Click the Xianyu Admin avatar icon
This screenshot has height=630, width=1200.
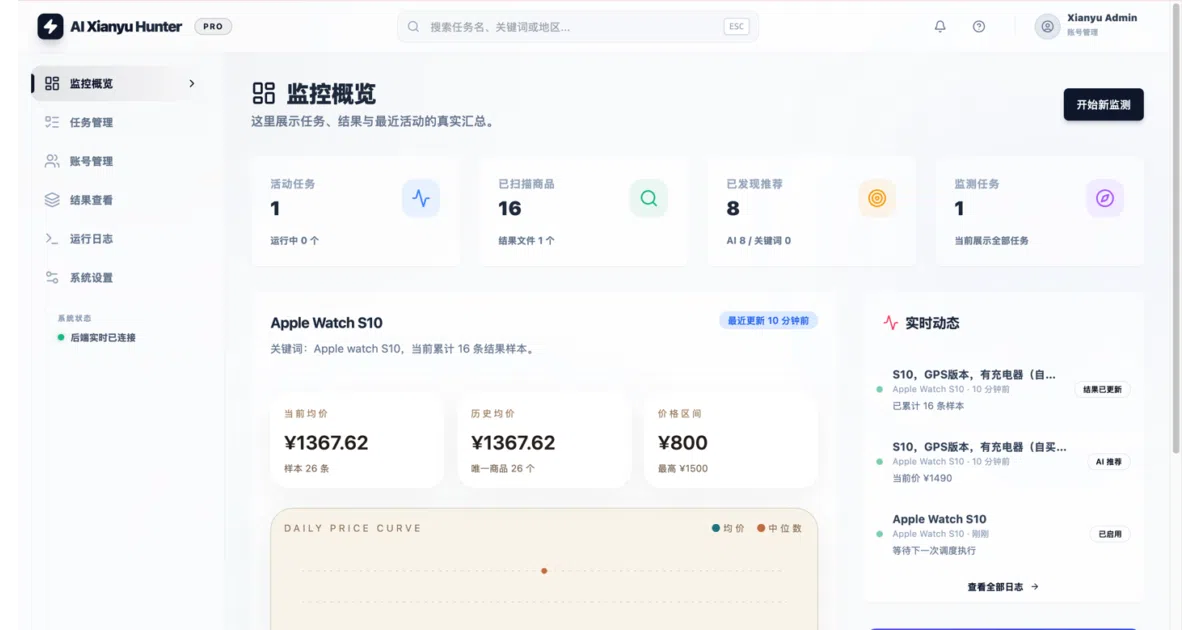(1047, 27)
